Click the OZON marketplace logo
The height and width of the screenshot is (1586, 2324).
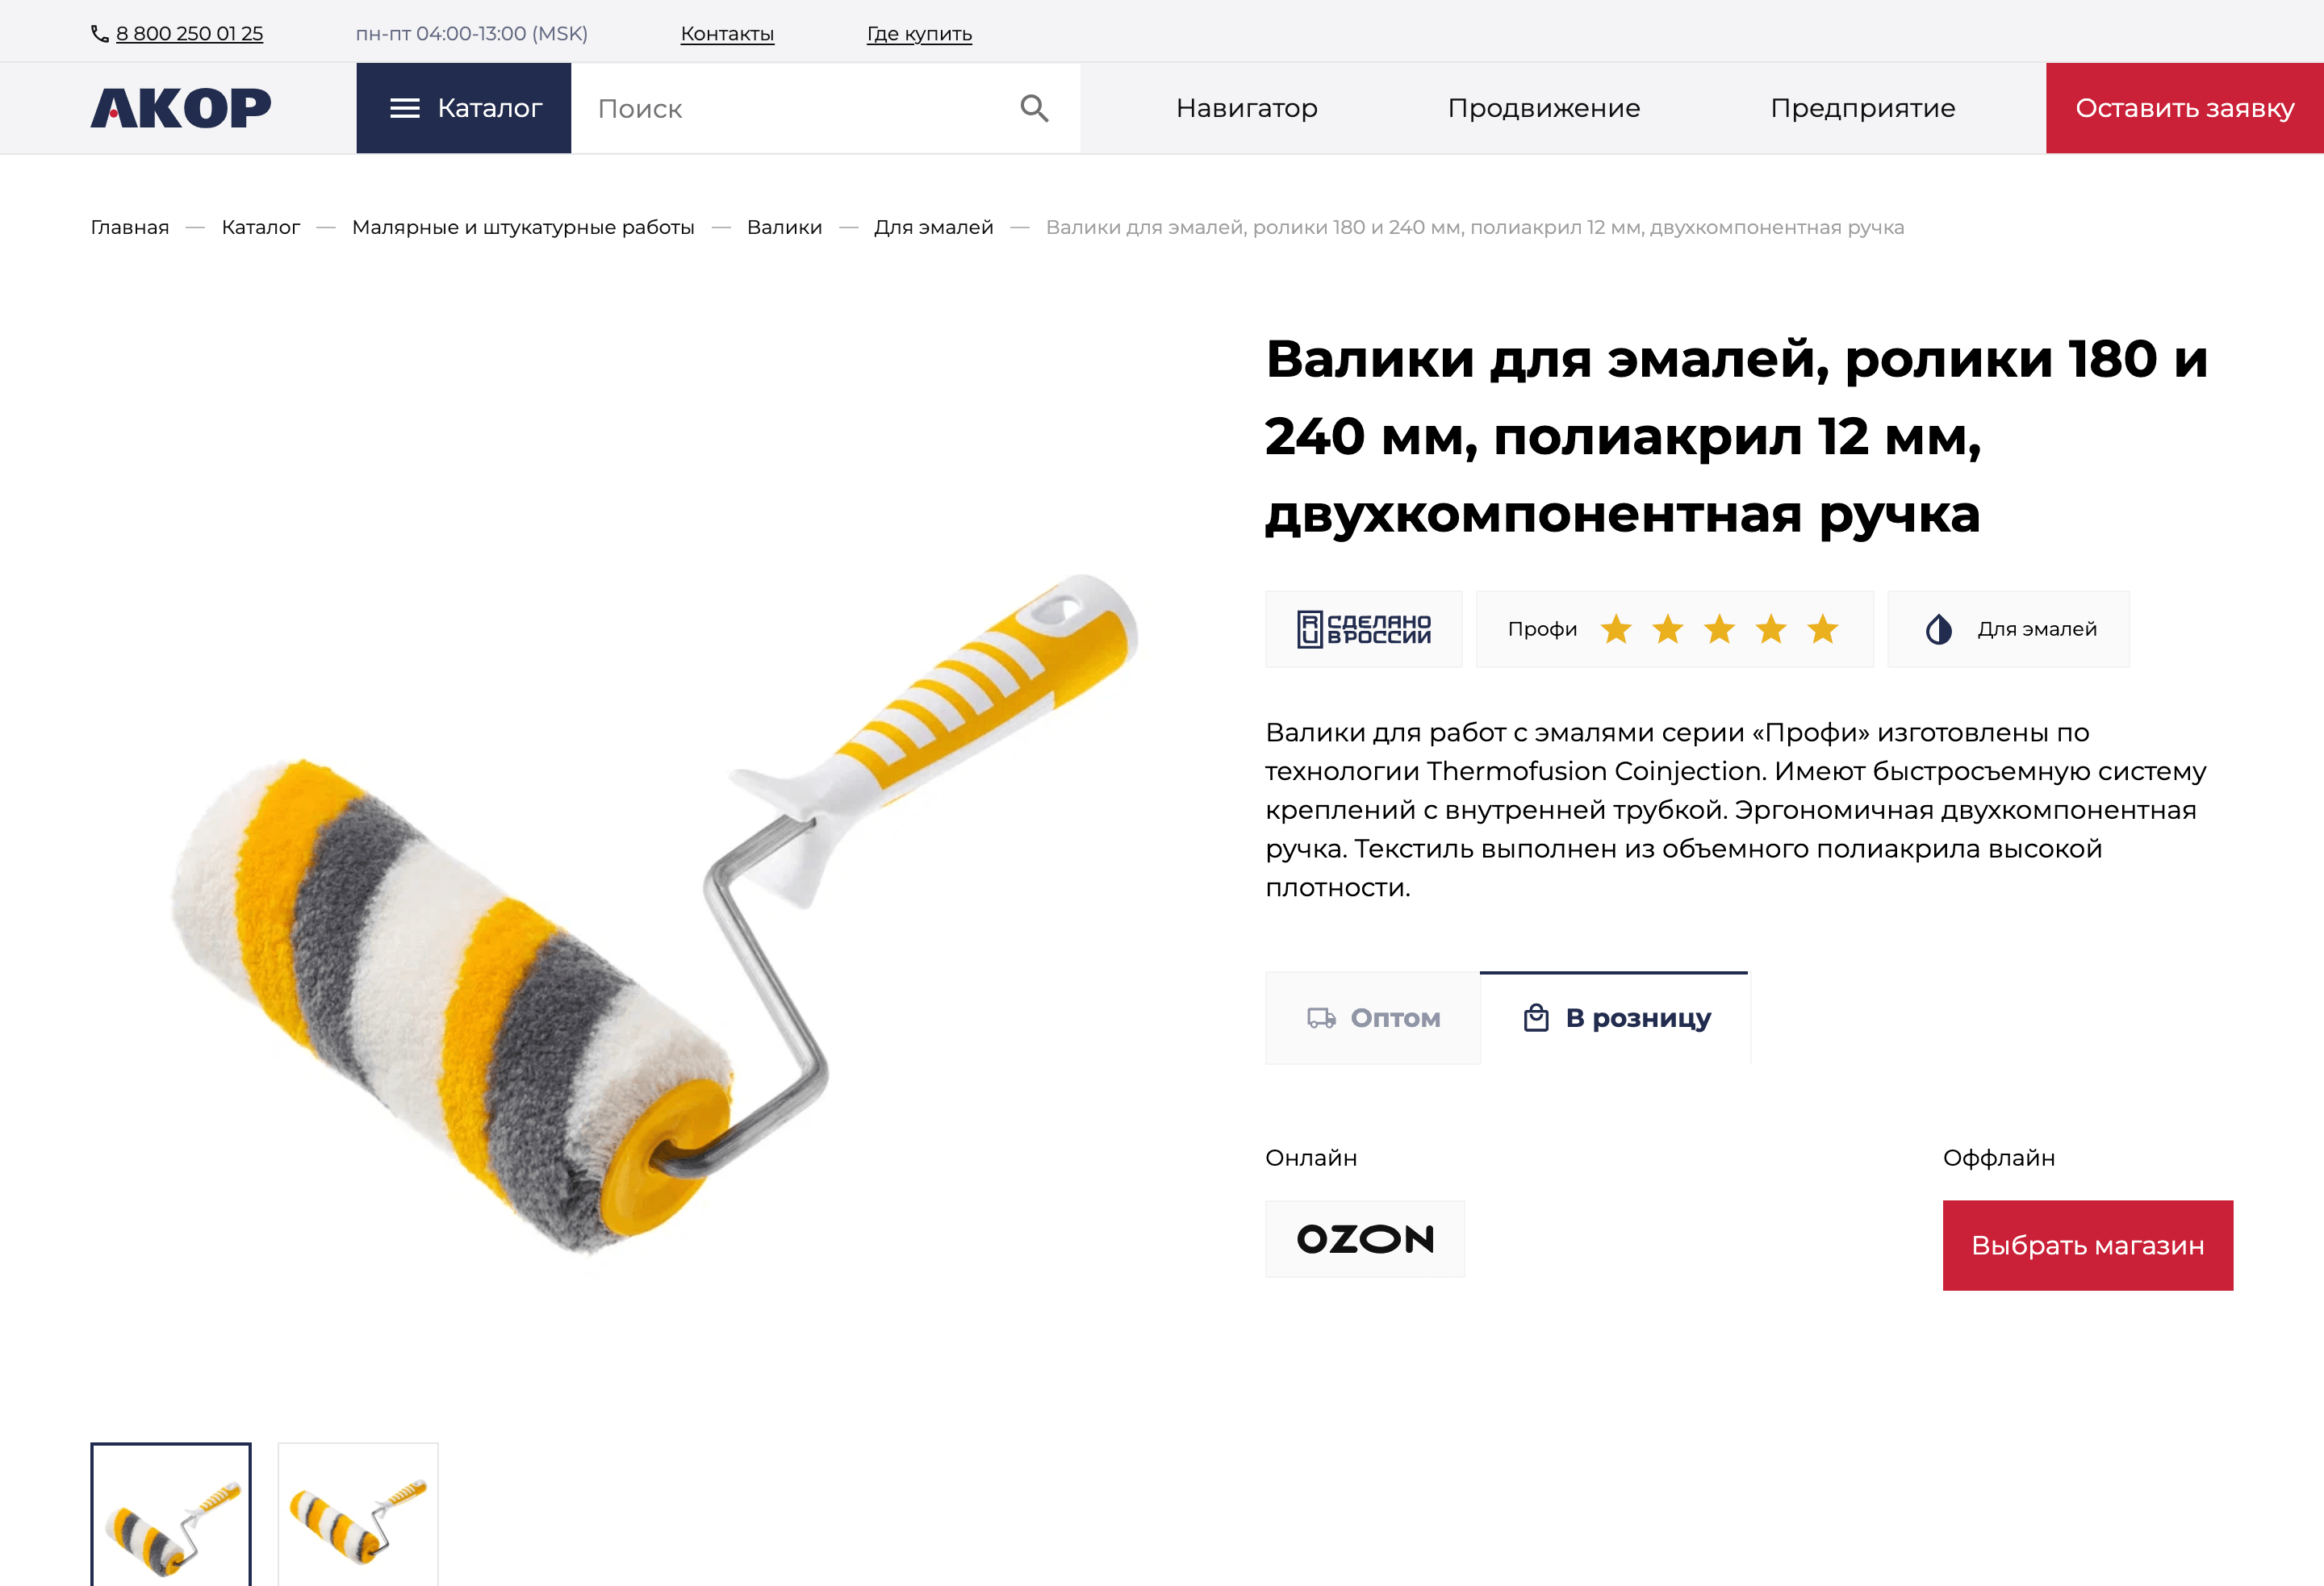pos(1365,1239)
